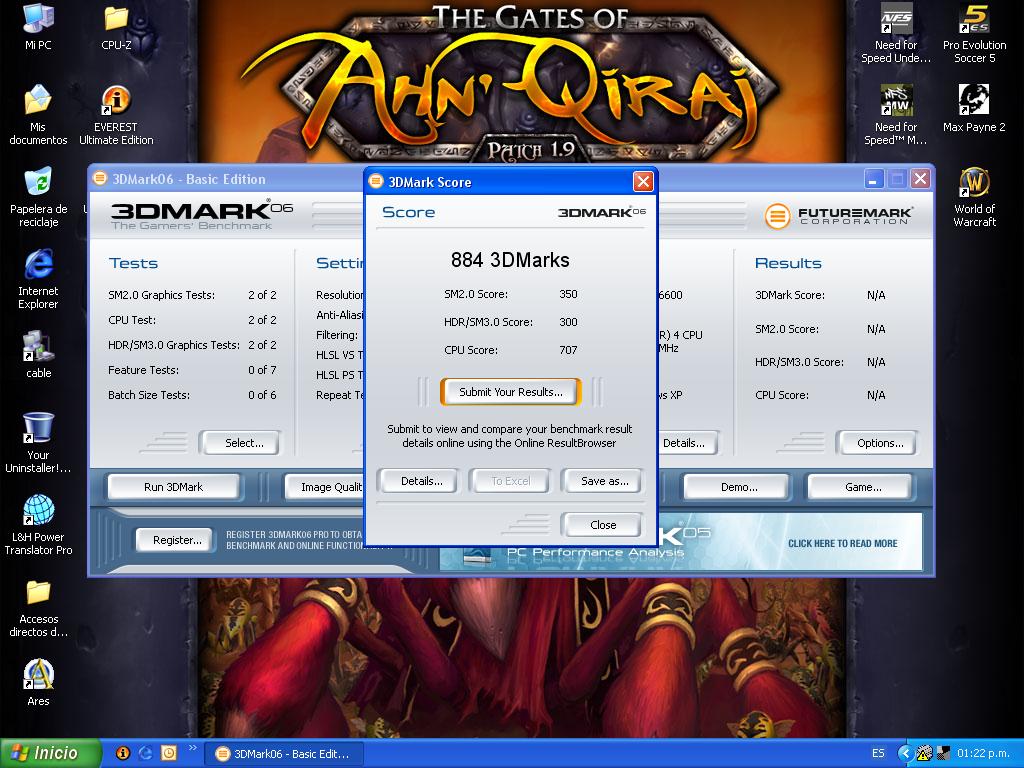Image resolution: width=1024 pixels, height=768 pixels.
Task: Click Demo button in 3DMark06
Action: tap(739, 487)
